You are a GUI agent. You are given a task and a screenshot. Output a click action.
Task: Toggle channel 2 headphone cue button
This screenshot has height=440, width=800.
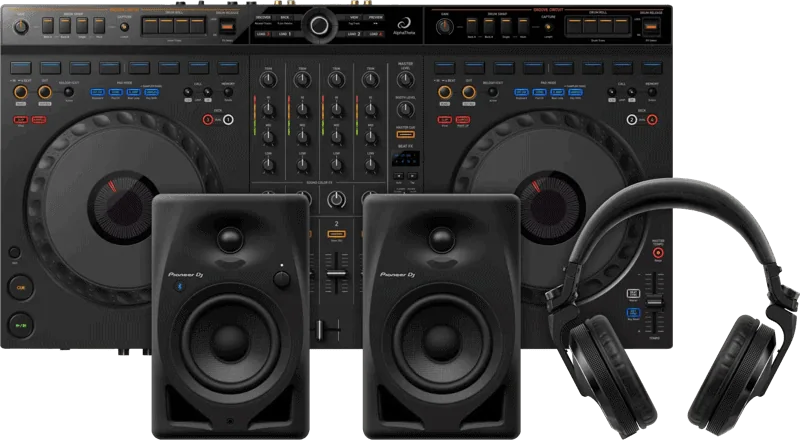(x=336, y=234)
